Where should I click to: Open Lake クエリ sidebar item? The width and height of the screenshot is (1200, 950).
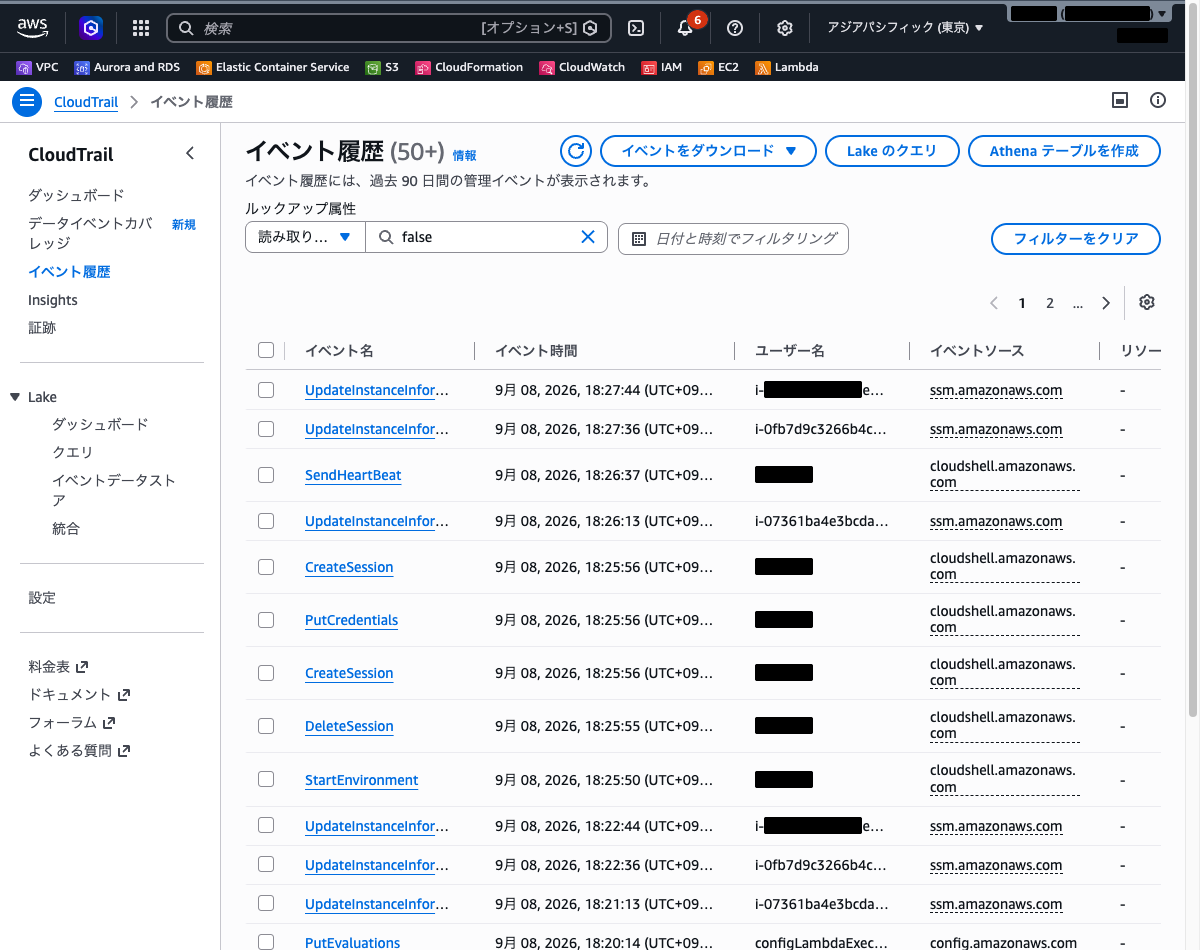coord(72,452)
